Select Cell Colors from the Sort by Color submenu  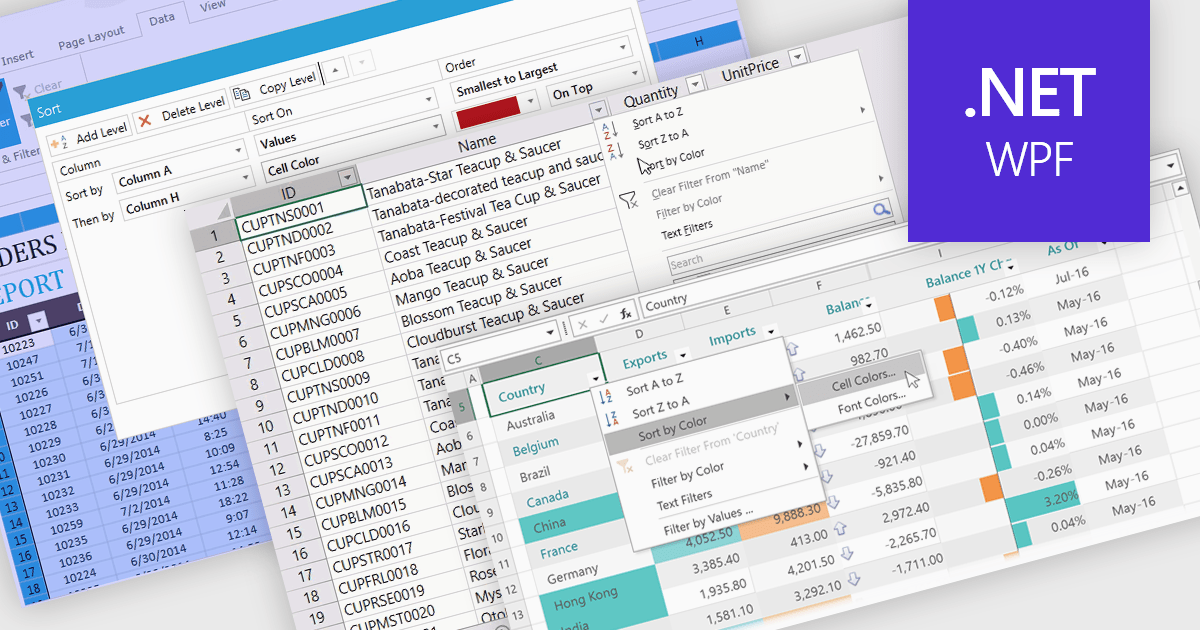(x=863, y=382)
